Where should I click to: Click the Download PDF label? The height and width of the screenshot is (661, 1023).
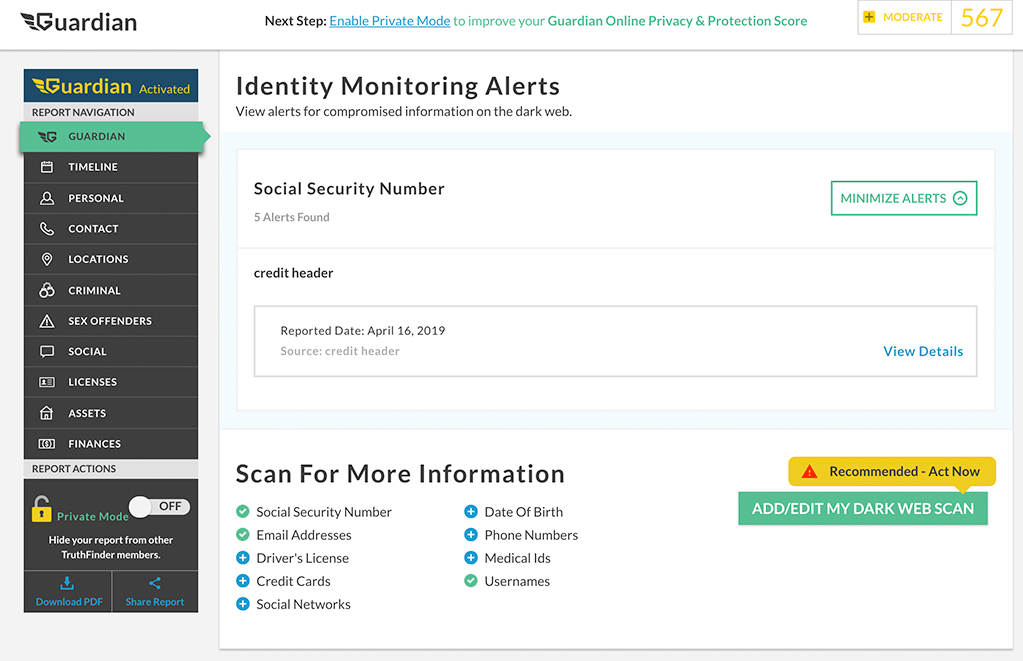coord(69,602)
